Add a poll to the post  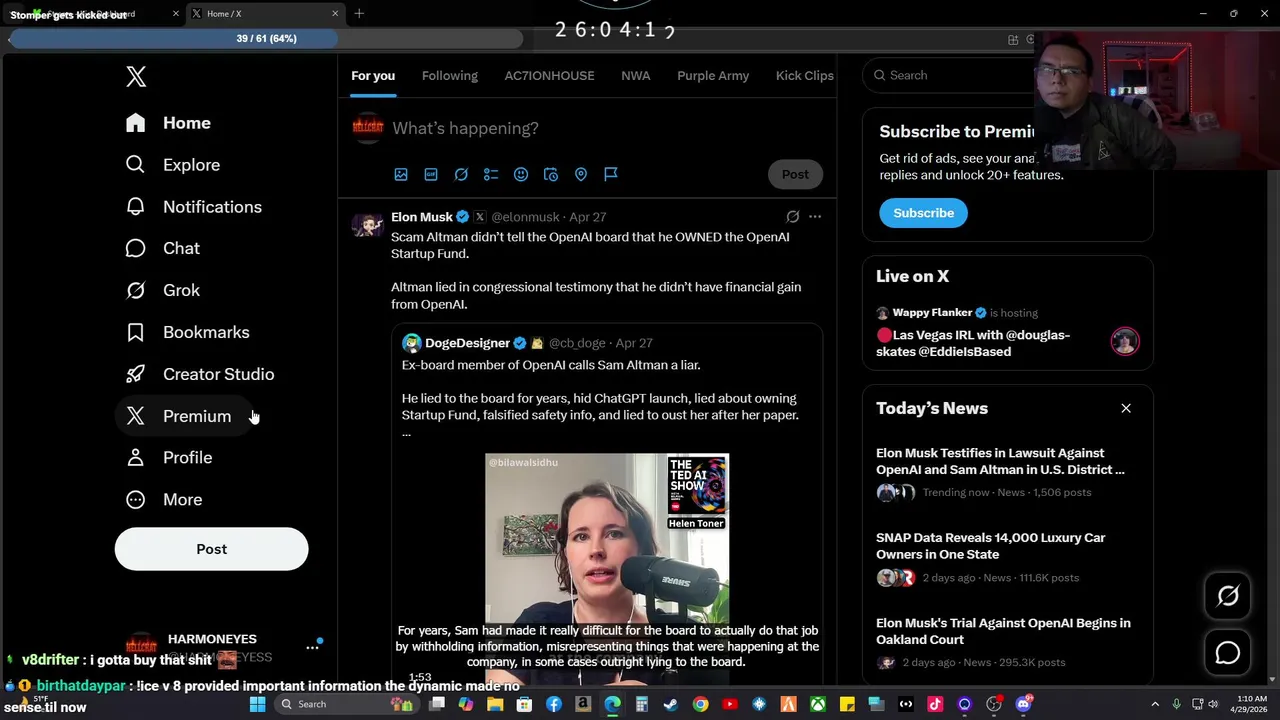(491, 174)
